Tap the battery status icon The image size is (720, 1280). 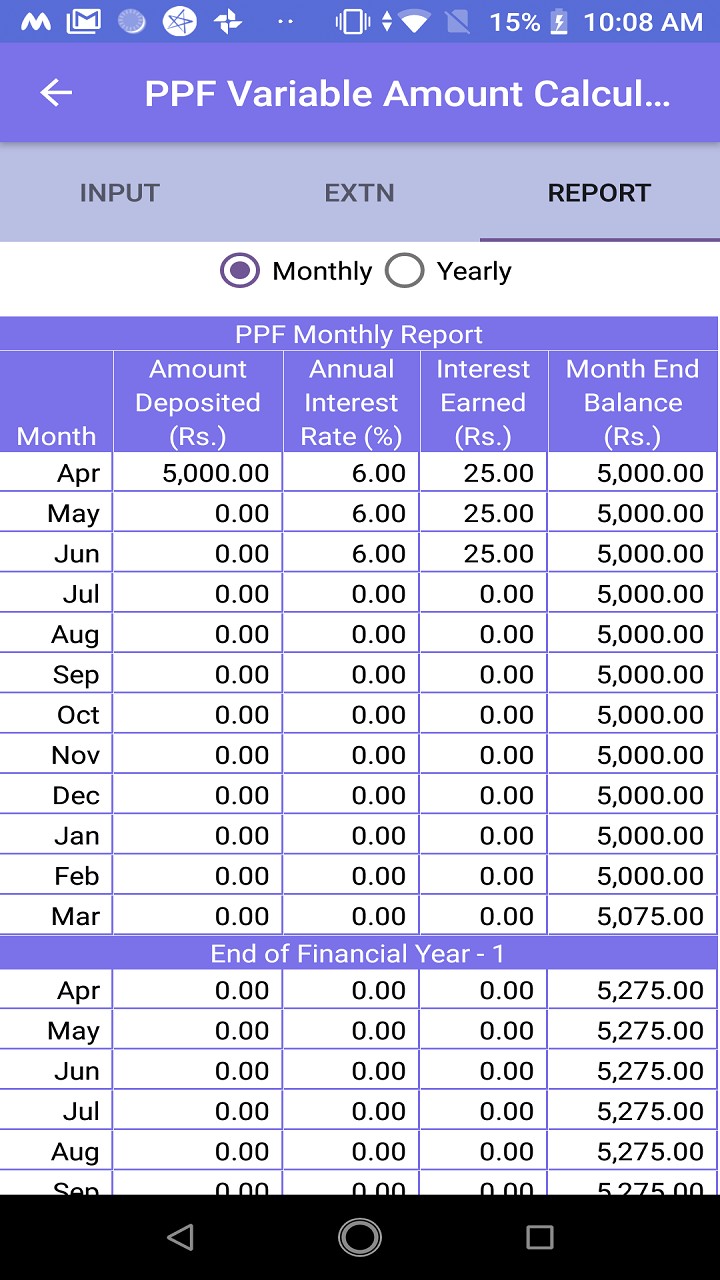point(559,21)
